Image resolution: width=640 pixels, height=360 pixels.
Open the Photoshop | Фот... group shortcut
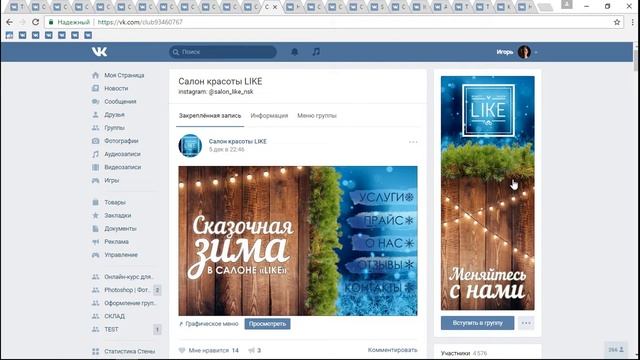coord(127,290)
